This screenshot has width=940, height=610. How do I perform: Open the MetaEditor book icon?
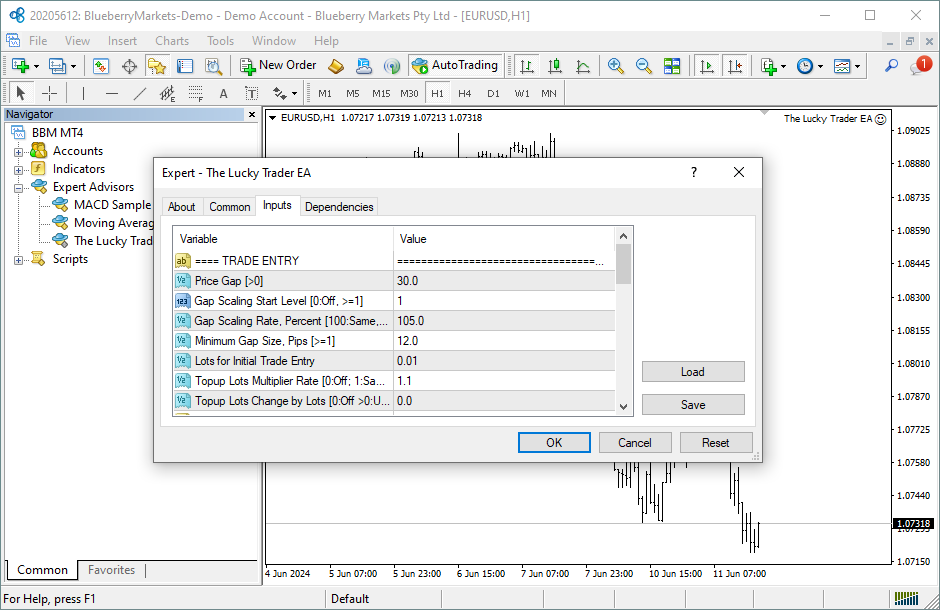coord(336,65)
